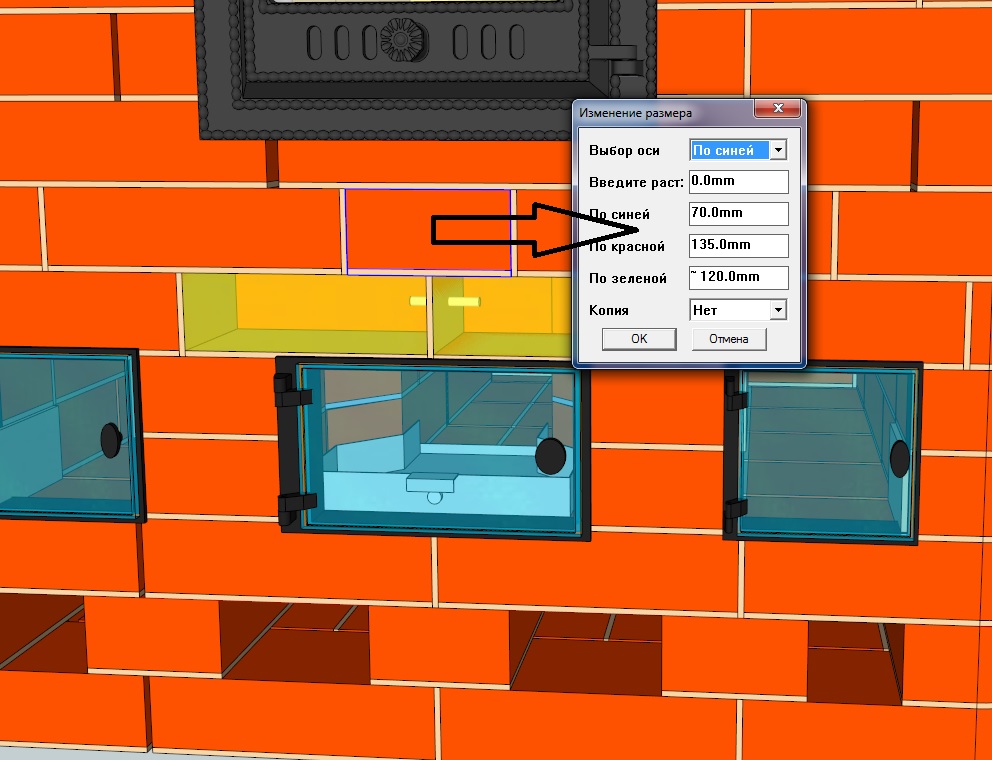
Task: Select the По красной 135.0mm field
Action: pos(739,245)
